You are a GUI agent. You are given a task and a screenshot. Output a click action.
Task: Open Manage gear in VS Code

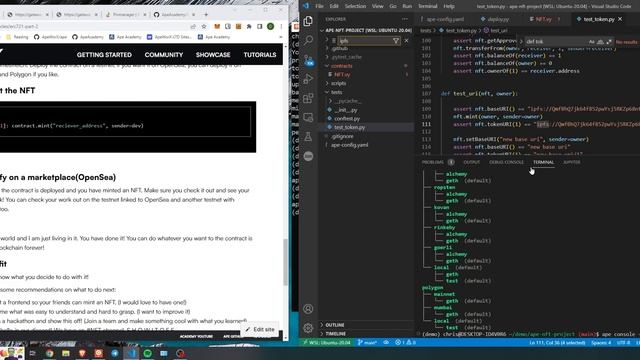tap(308, 327)
